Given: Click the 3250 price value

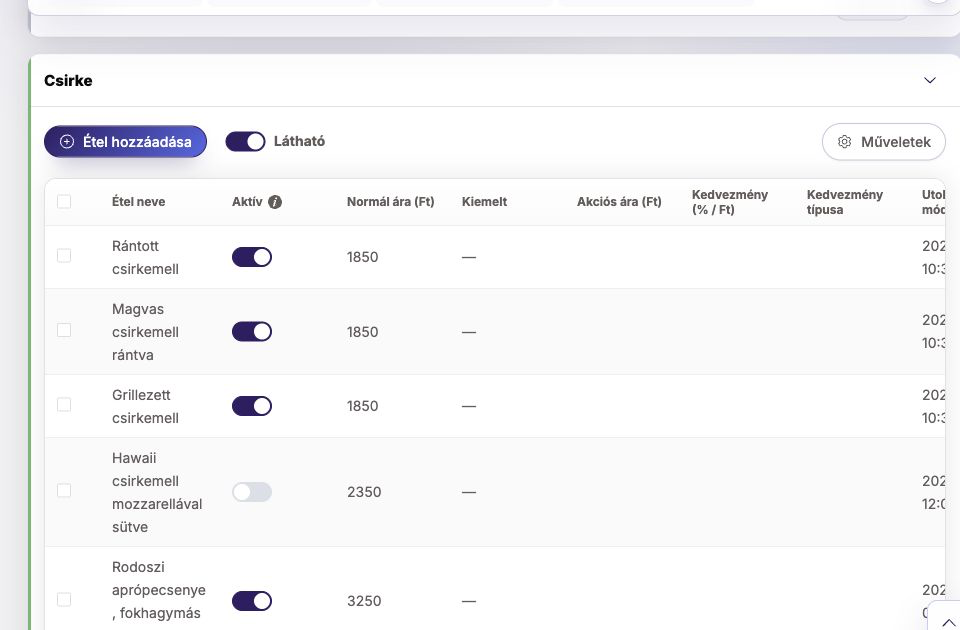Looking at the screenshot, I should pyautogui.click(x=364, y=601).
